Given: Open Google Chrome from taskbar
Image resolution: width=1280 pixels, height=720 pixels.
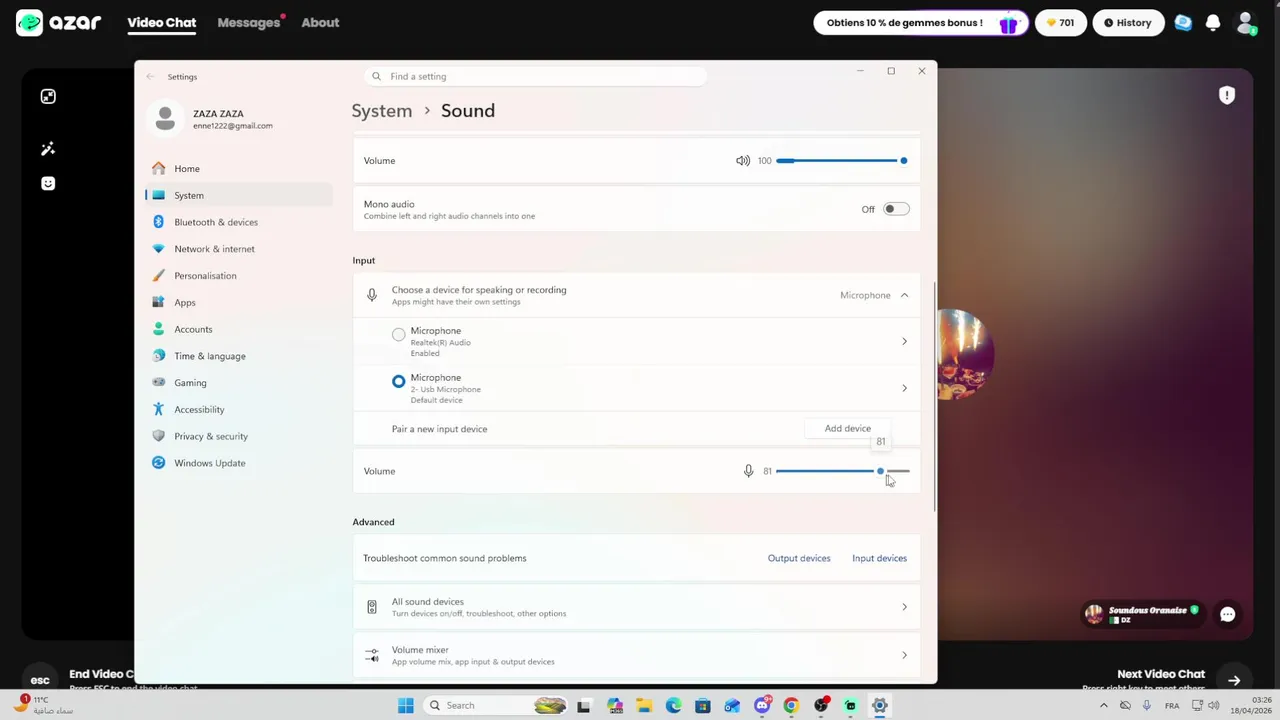Looking at the screenshot, I should (791, 705).
